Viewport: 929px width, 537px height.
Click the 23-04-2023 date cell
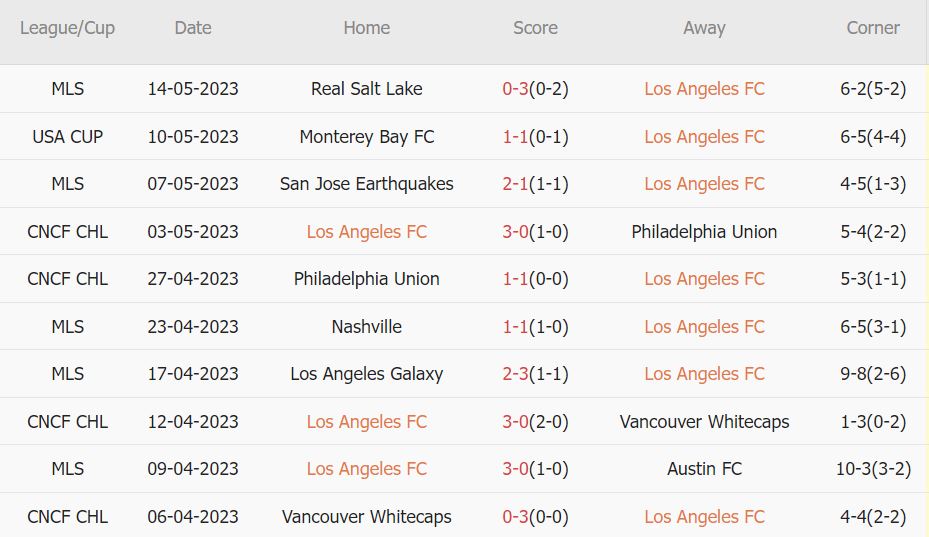(x=193, y=327)
